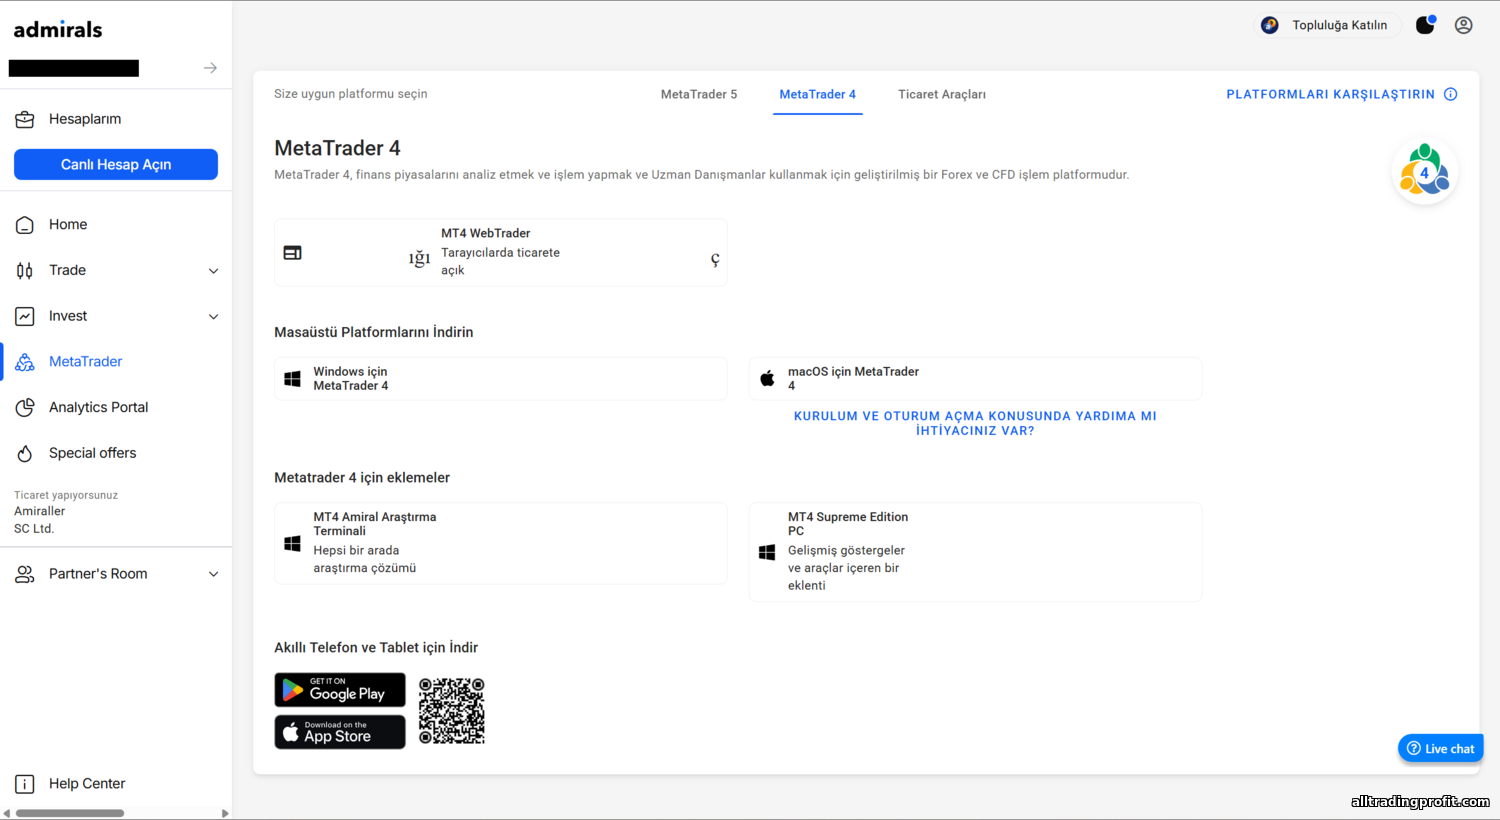Open the Ticaret Araçları tab
This screenshot has width=1500, height=820.
coord(941,94)
